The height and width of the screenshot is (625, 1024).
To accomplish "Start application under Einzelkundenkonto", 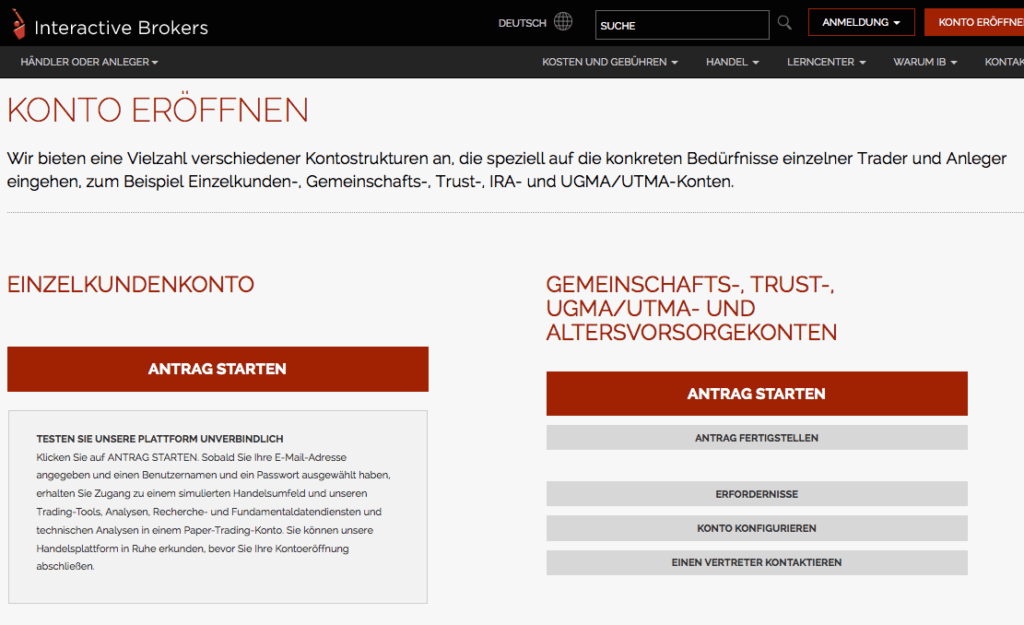I will coord(217,369).
